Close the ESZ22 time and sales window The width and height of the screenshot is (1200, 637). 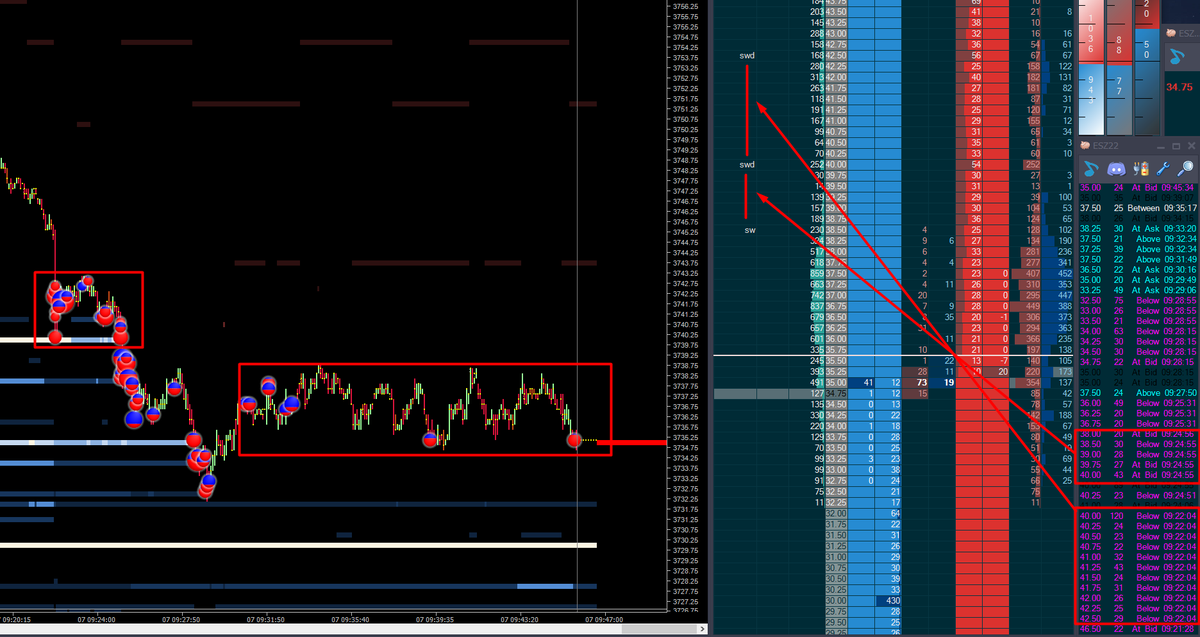click(1191, 146)
